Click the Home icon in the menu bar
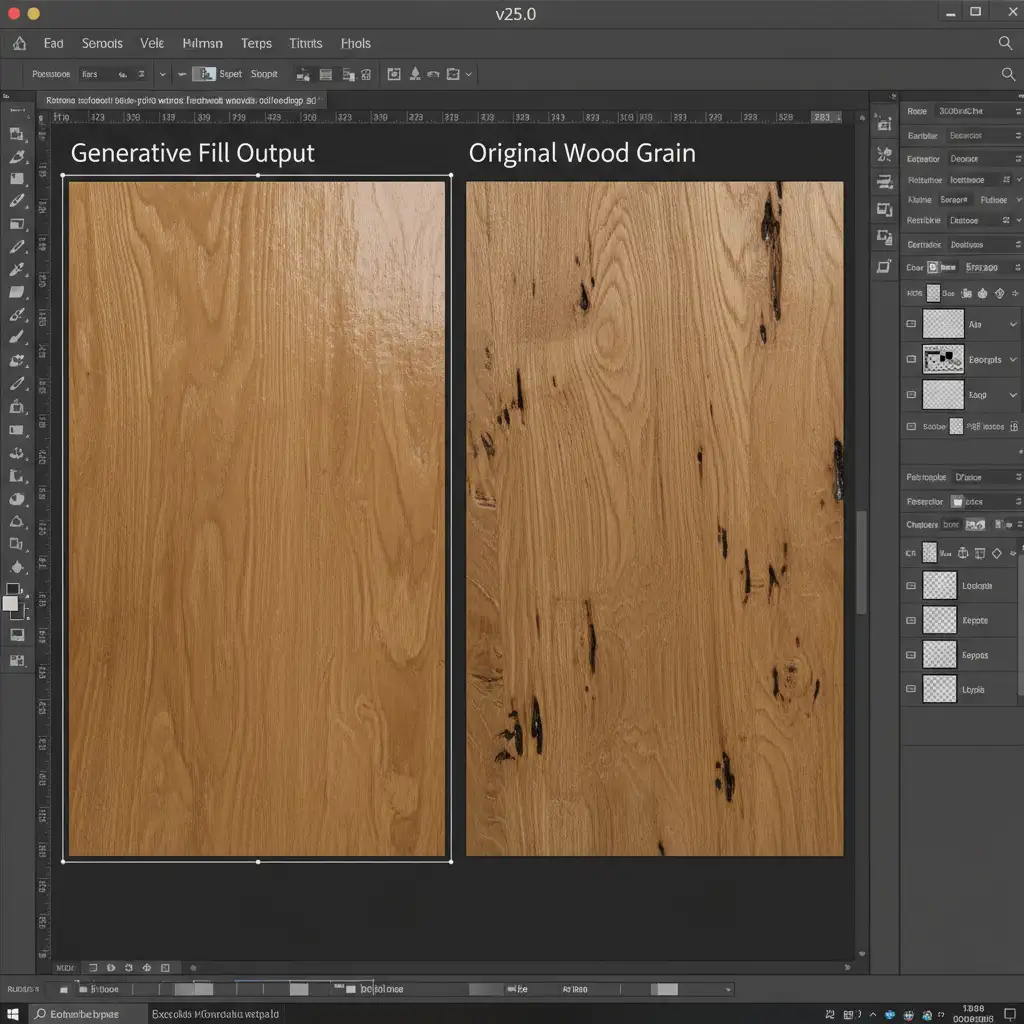Image resolution: width=1024 pixels, height=1024 pixels. point(19,44)
